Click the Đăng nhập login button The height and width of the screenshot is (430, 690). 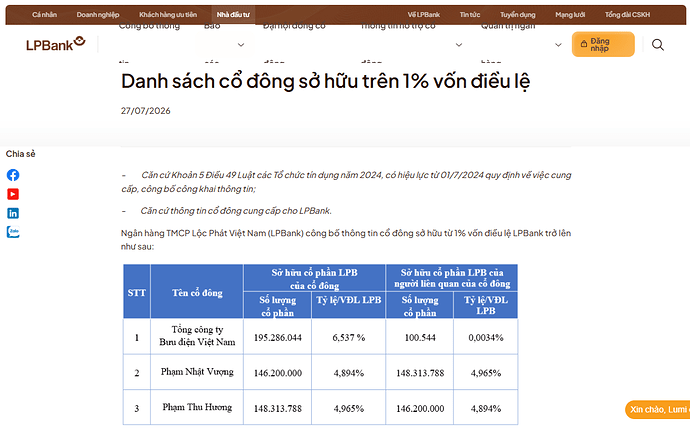[603, 44]
